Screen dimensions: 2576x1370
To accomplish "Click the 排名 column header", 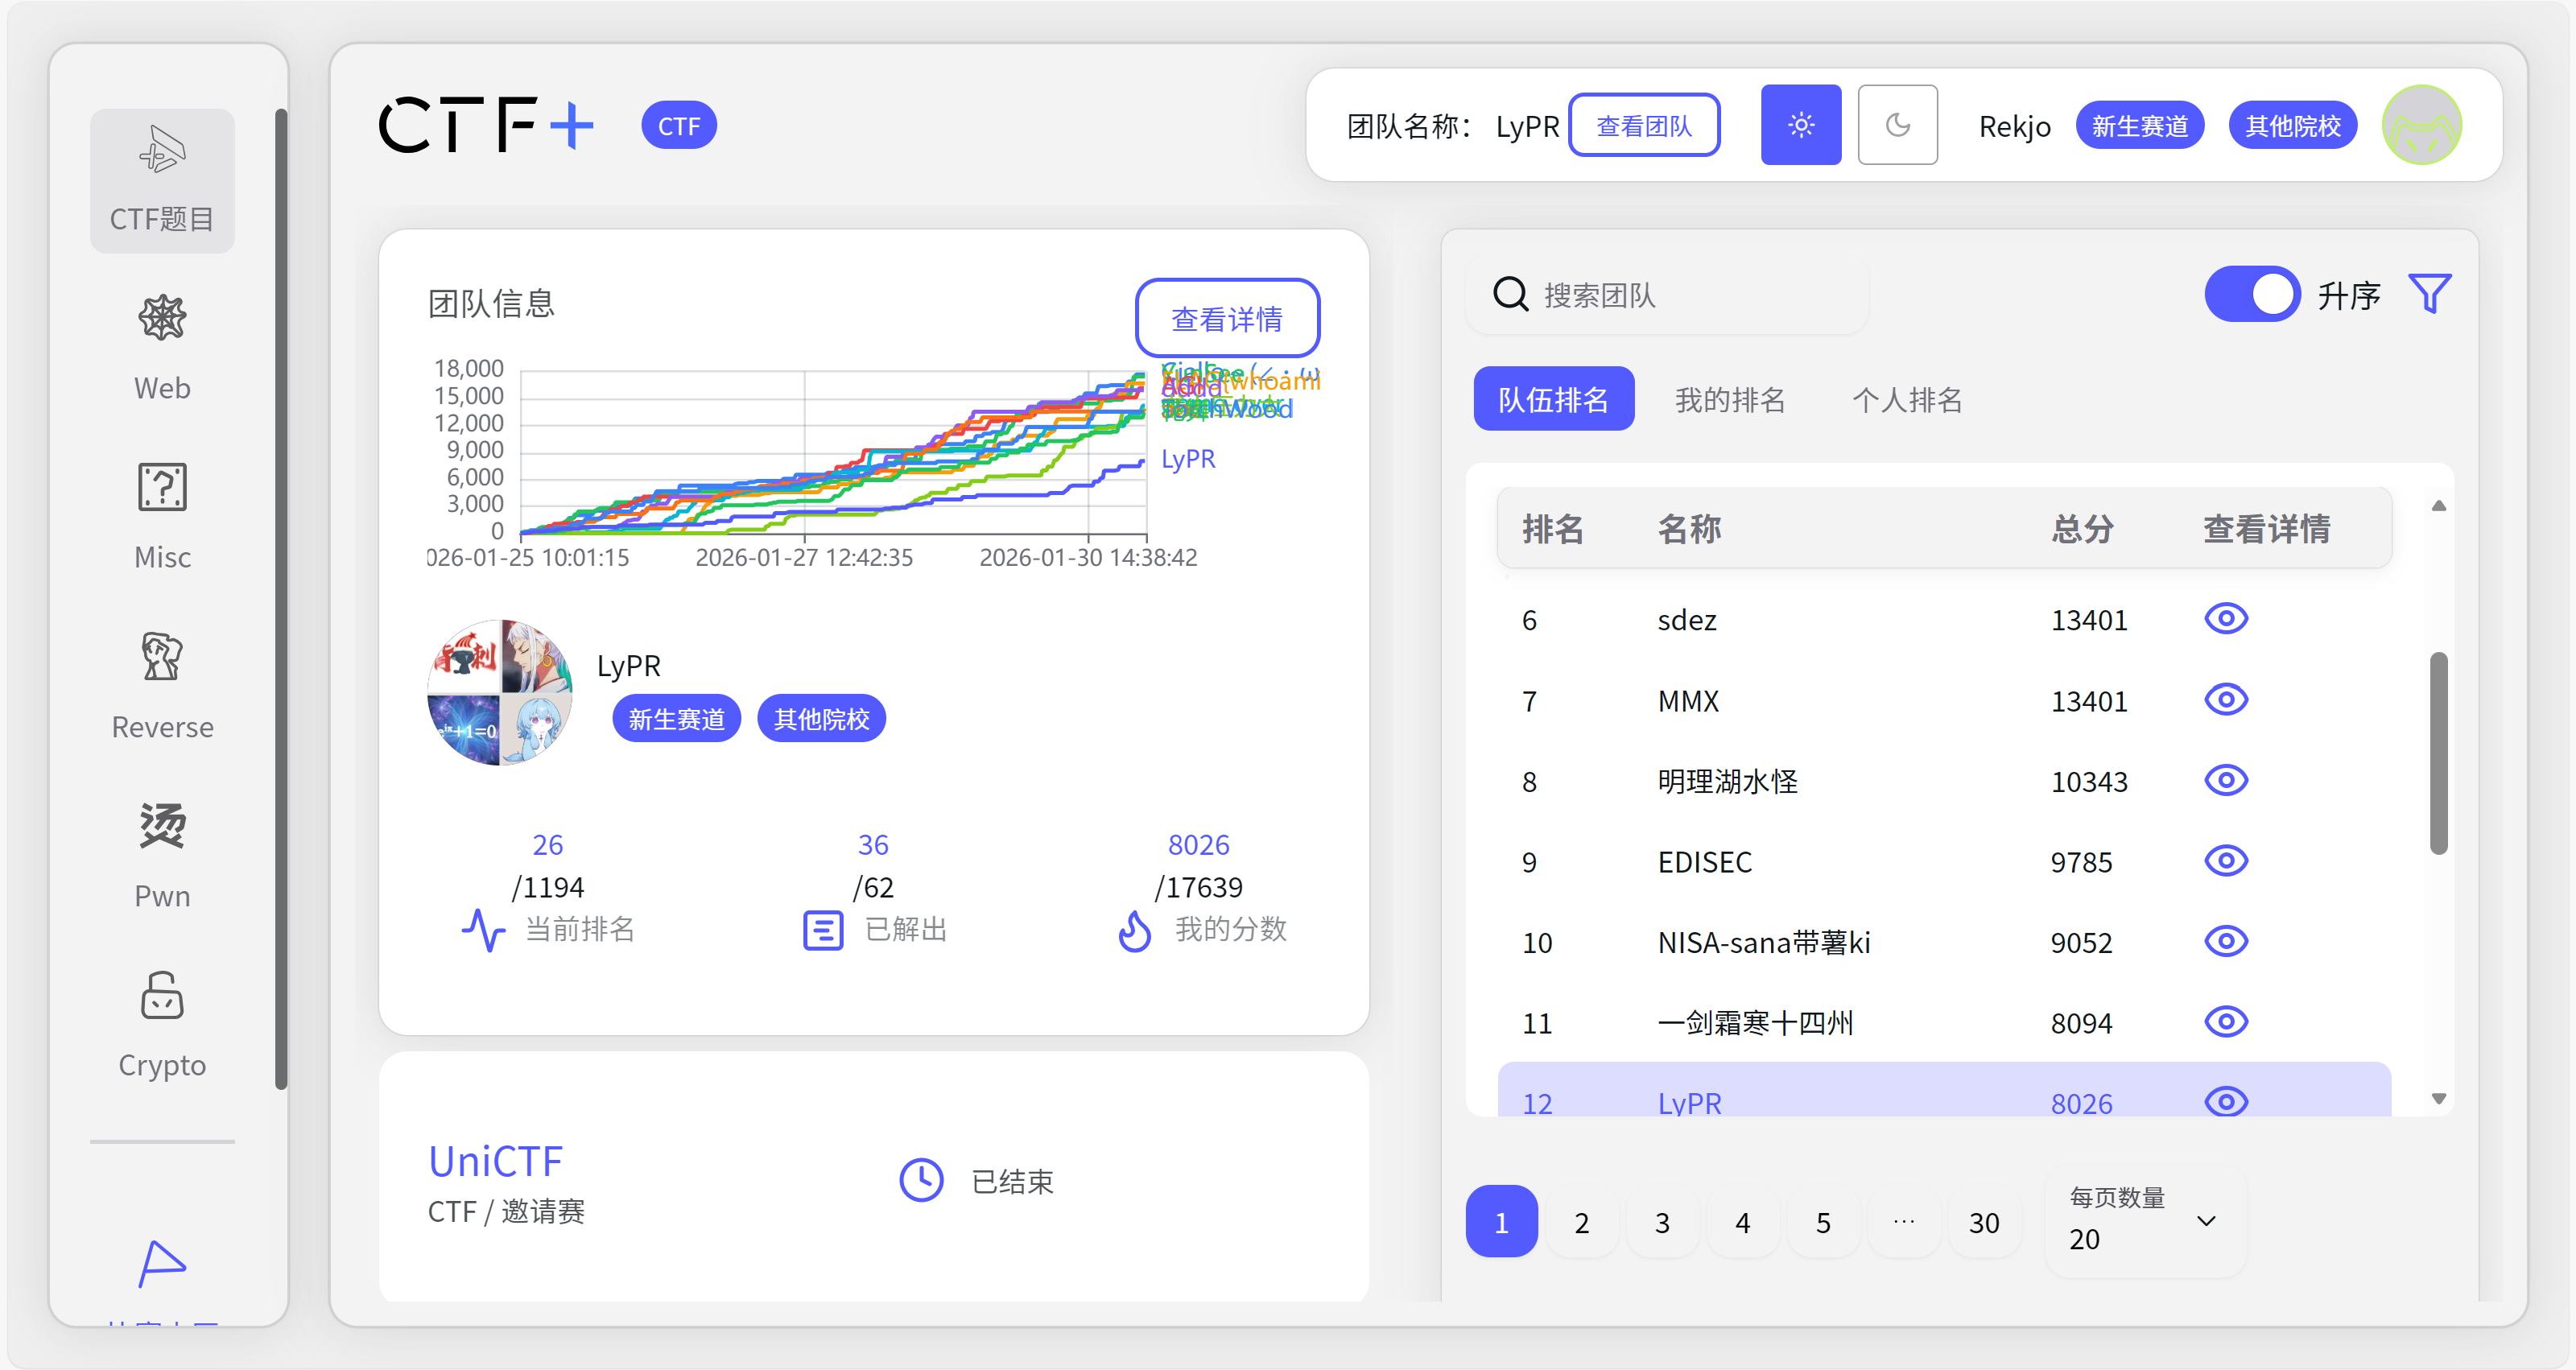I will tap(1553, 528).
